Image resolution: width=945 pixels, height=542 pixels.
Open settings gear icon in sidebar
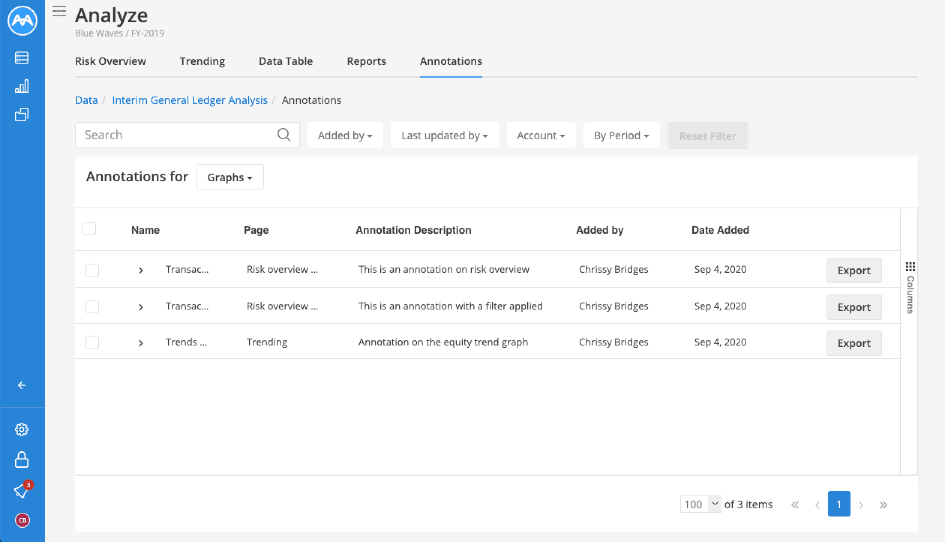click(x=22, y=429)
